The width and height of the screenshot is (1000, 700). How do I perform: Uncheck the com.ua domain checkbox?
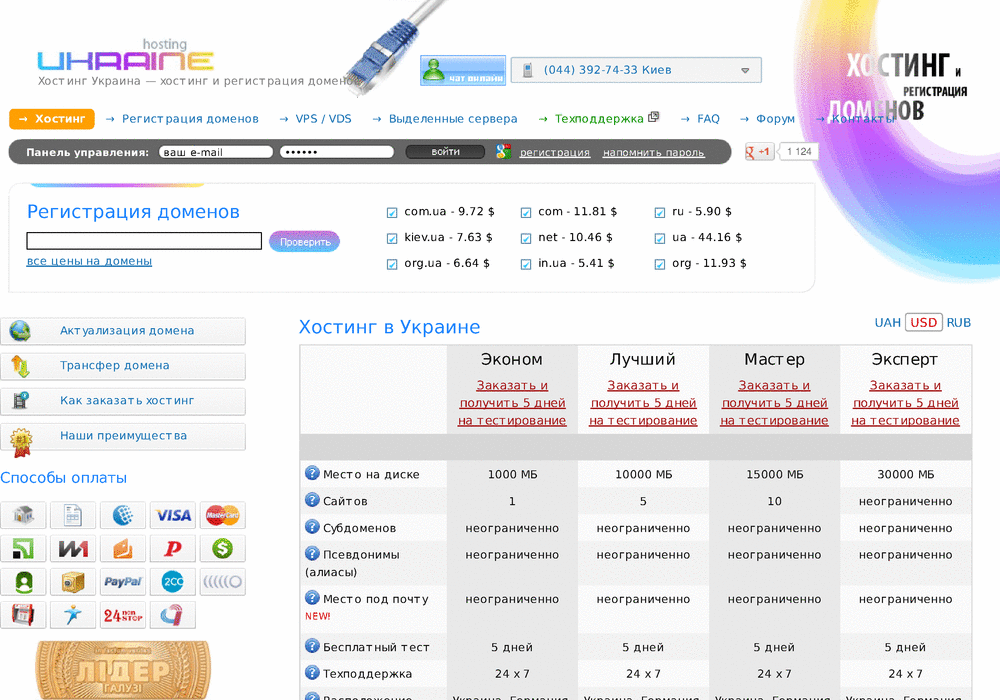pos(392,213)
